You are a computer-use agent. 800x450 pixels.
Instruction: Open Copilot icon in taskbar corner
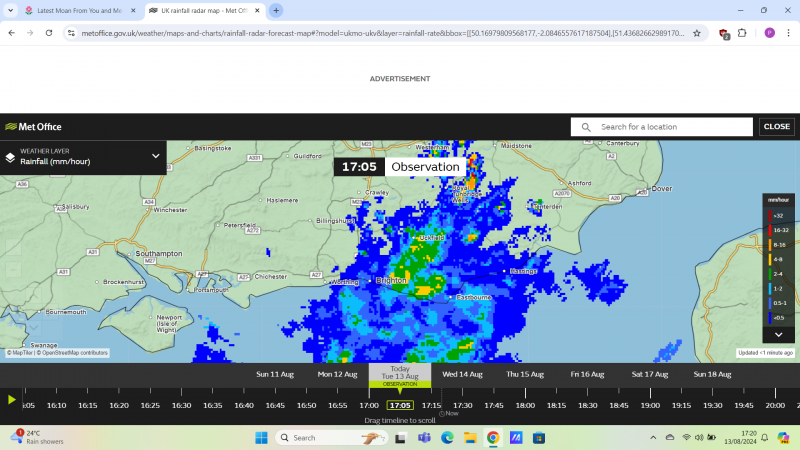[x=783, y=438]
